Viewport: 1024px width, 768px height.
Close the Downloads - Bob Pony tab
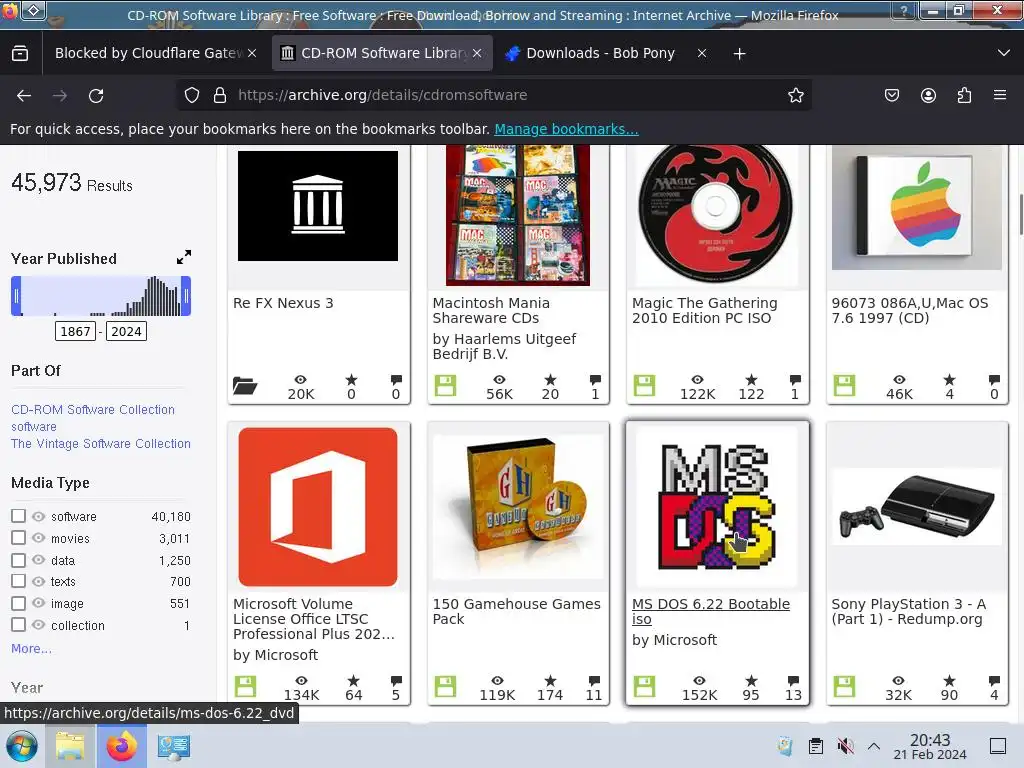(x=702, y=54)
